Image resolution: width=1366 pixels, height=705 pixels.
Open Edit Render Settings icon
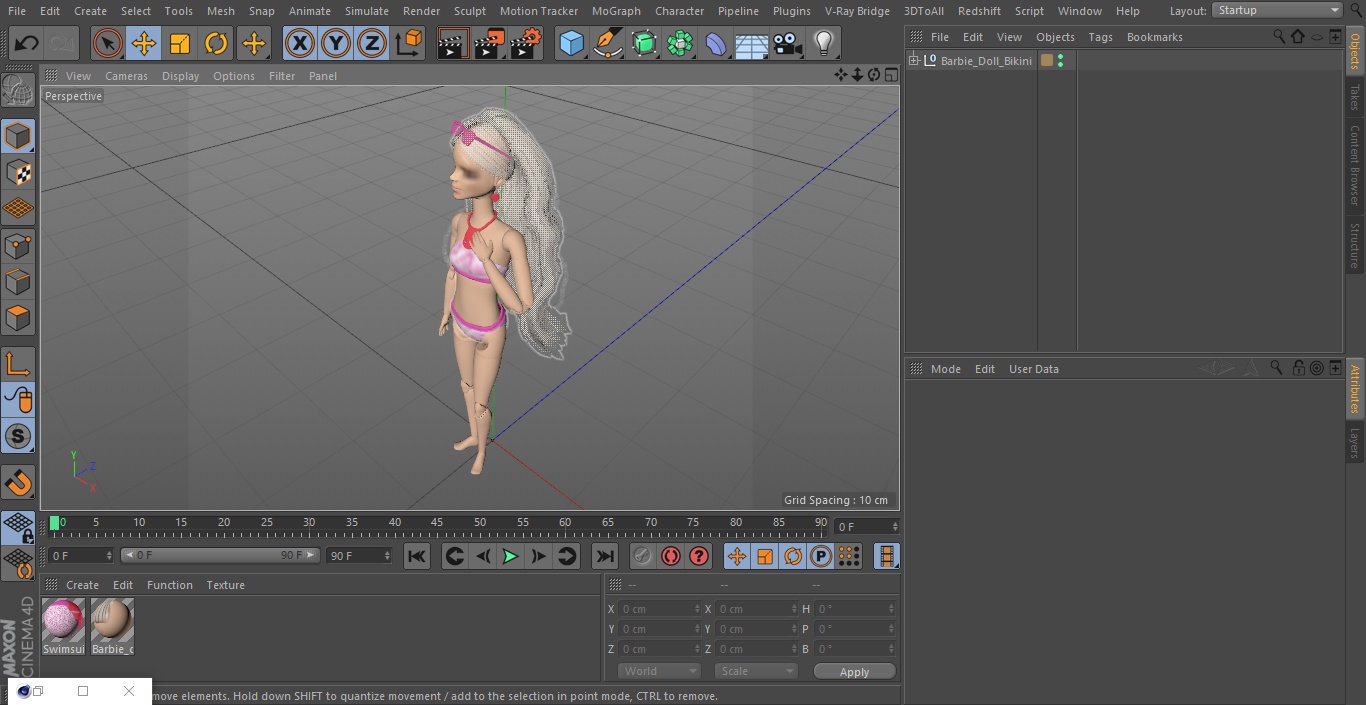526,43
